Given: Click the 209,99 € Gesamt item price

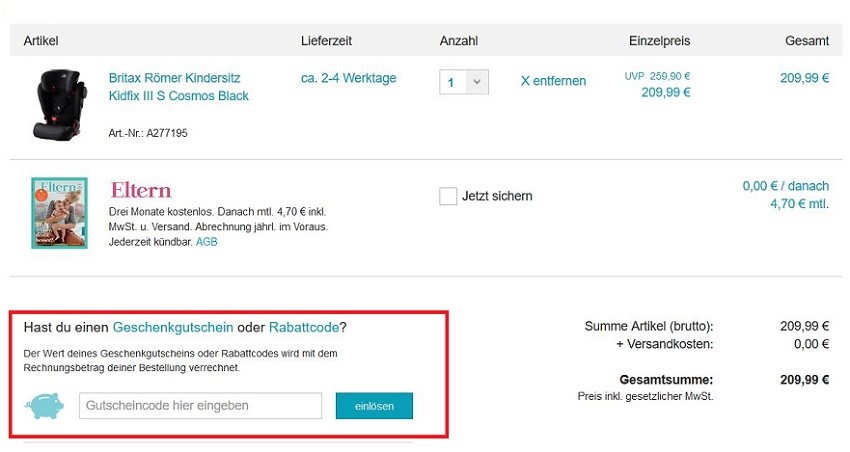Looking at the screenshot, I should click(804, 78).
